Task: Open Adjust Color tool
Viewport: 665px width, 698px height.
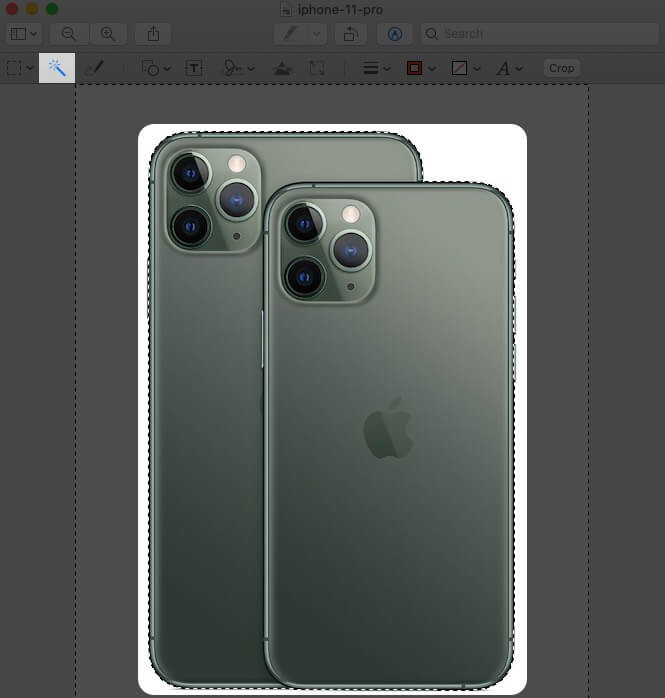Action: pos(282,68)
